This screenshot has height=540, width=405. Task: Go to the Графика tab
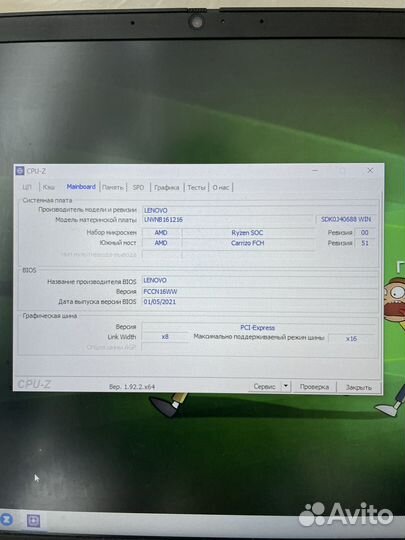click(166, 187)
